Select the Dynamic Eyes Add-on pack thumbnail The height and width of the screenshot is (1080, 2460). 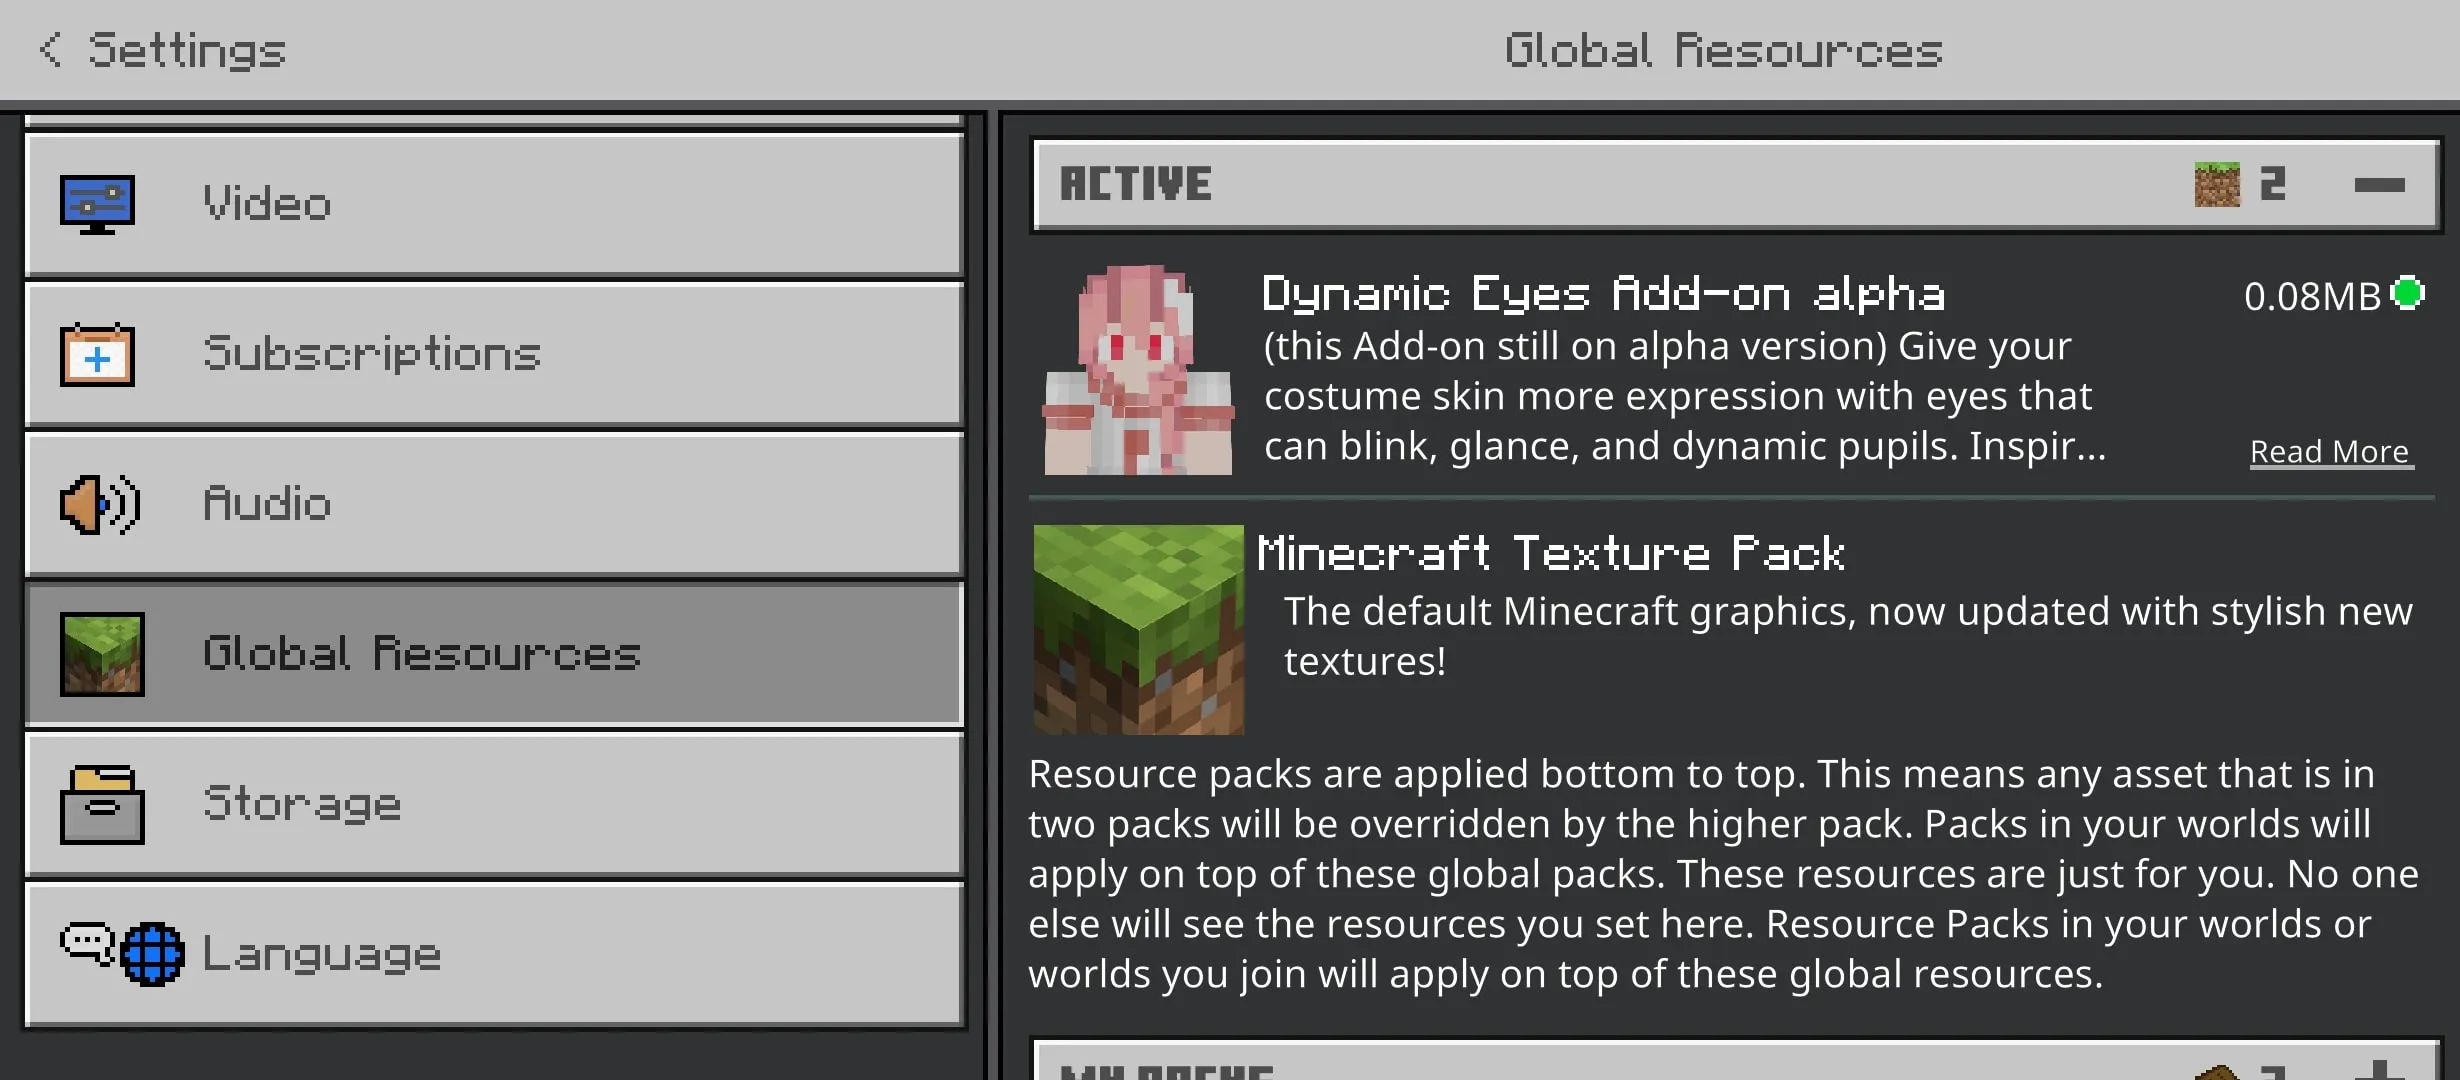(x=1138, y=369)
